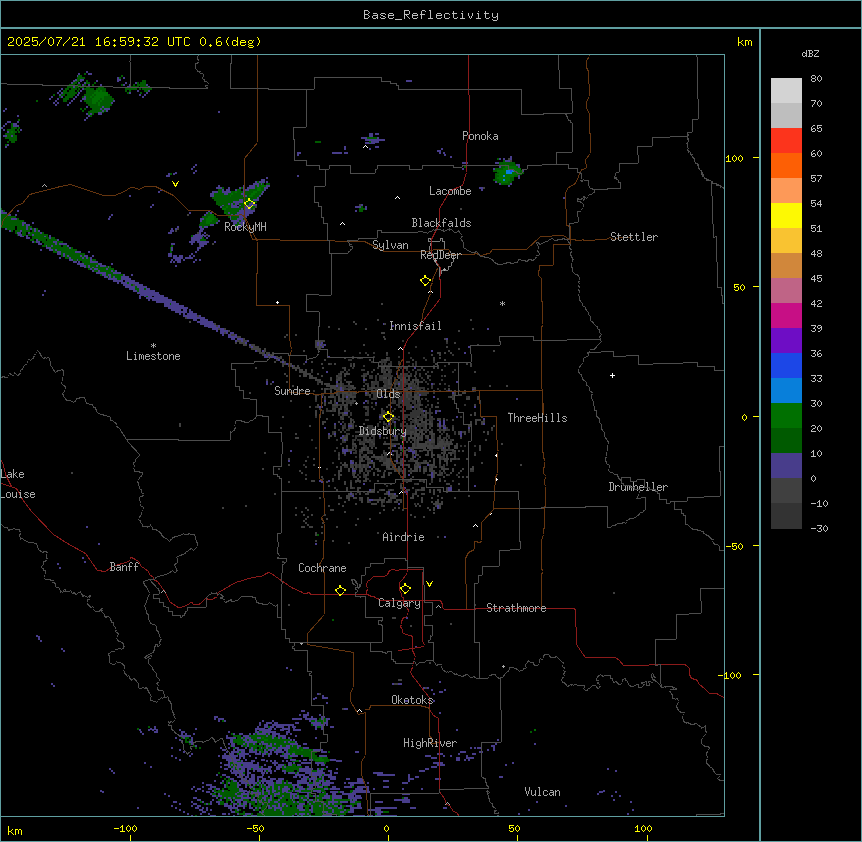Click the Limestone label
Screen dimensions: 862x842
coord(153,356)
